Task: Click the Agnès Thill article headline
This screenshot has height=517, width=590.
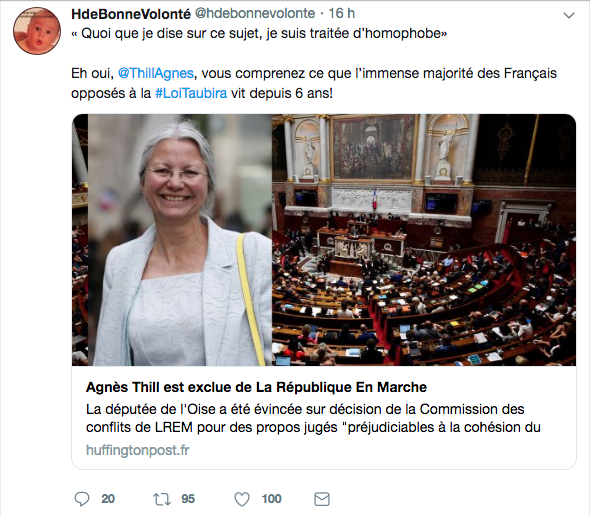Action: click(x=256, y=387)
